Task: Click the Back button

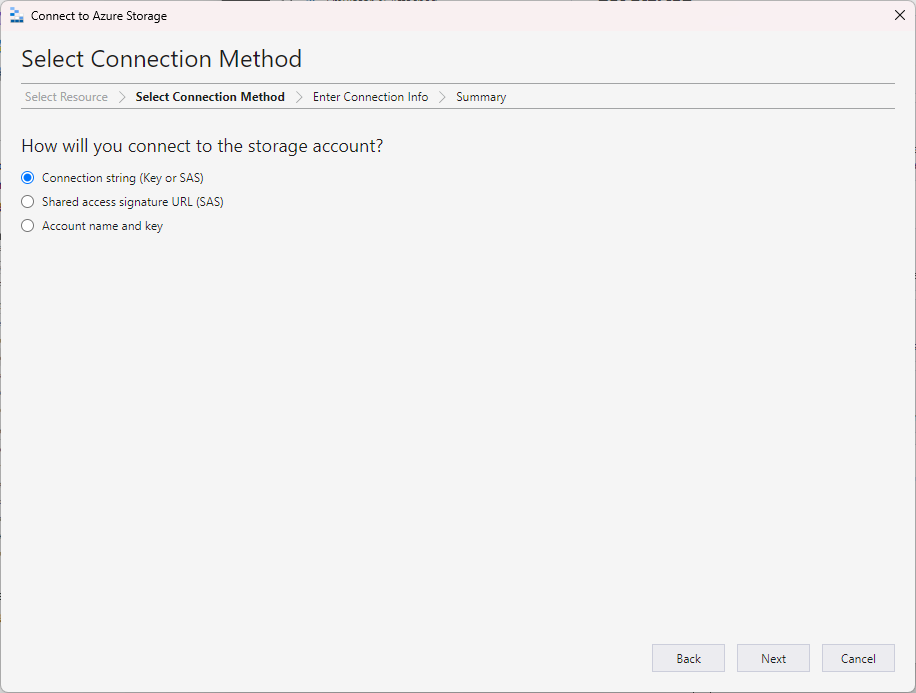Action: pyautogui.click(x=688, y=659)
